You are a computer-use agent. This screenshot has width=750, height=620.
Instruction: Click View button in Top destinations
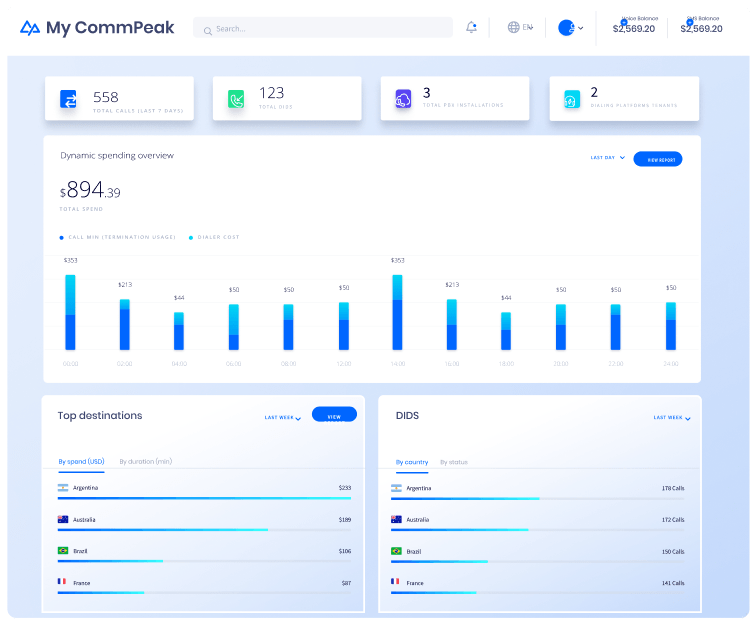tap(334, 414)
